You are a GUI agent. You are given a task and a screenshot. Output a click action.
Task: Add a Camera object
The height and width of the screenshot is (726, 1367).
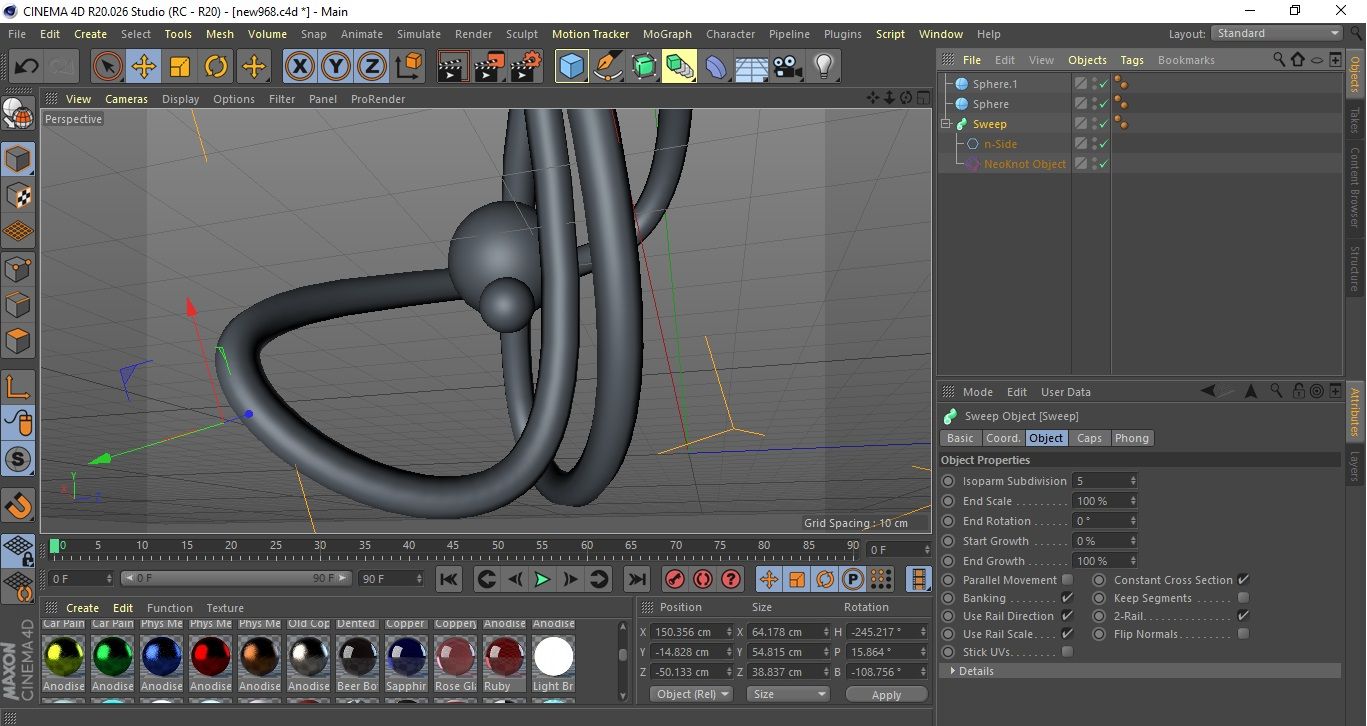(x=788, y=67)
